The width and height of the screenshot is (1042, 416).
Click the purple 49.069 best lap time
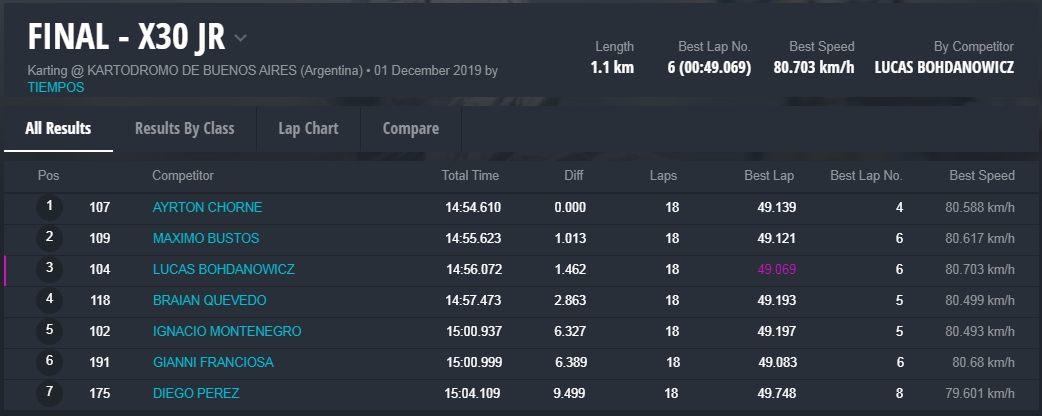(775, 270)
